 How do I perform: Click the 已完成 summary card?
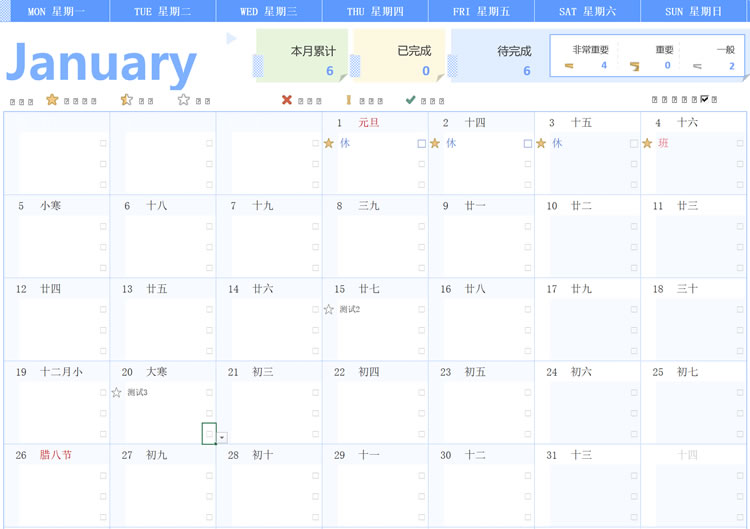coord(399,55)
